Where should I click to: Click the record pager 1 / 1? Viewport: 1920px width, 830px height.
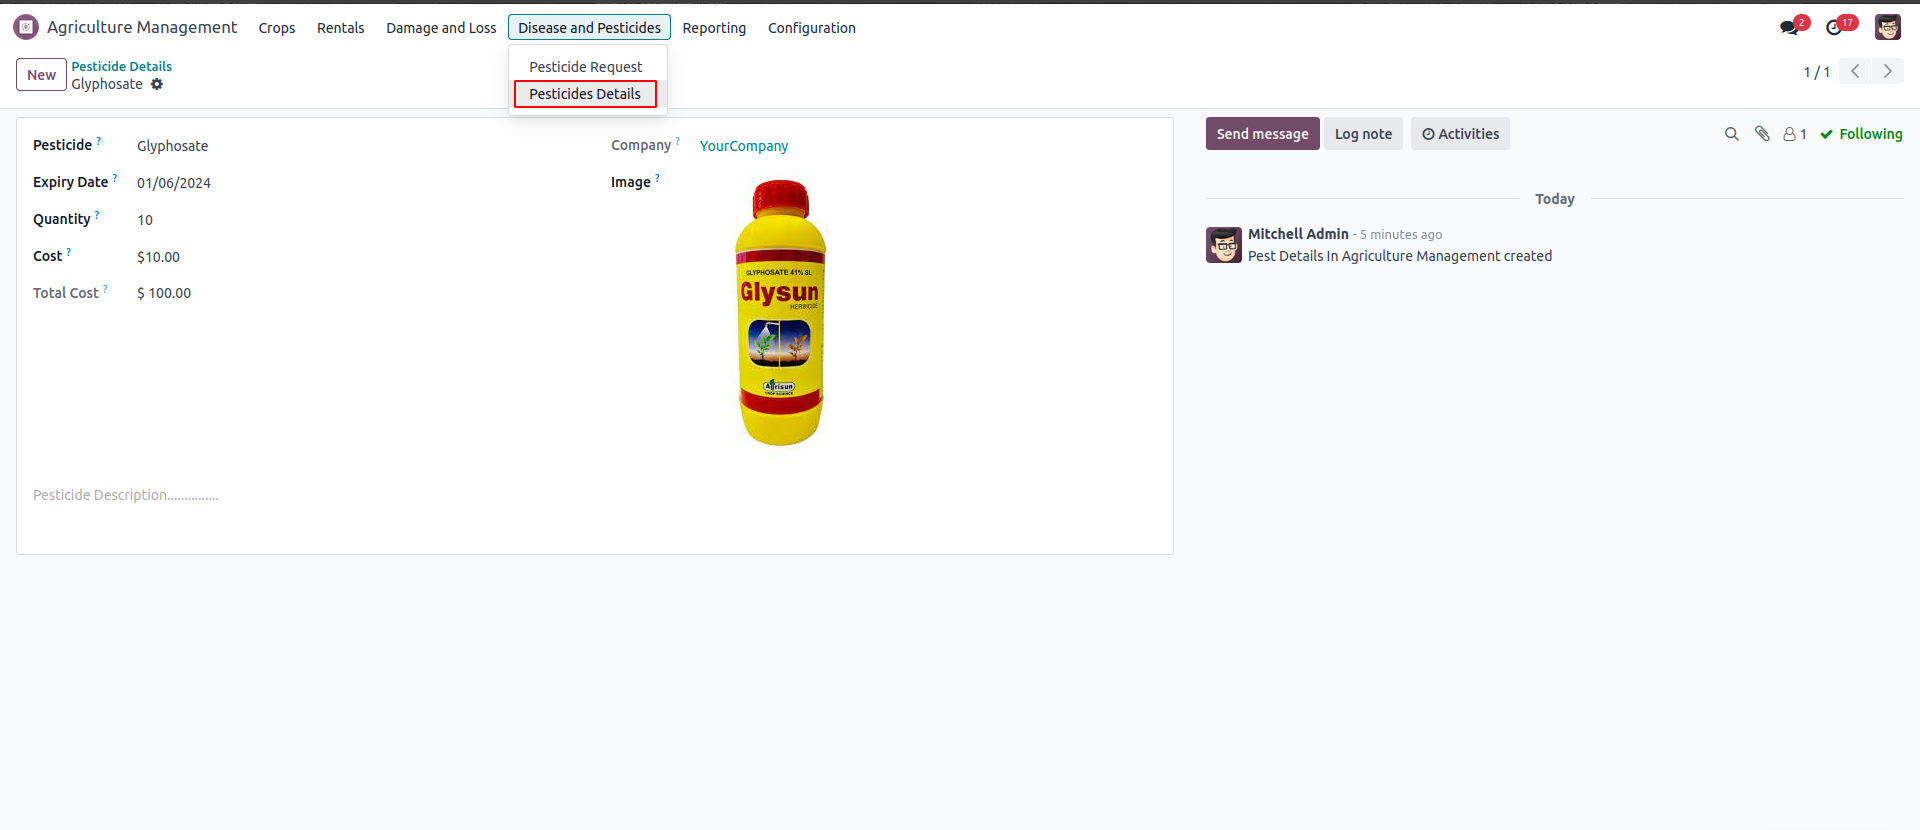[1817, 72]
